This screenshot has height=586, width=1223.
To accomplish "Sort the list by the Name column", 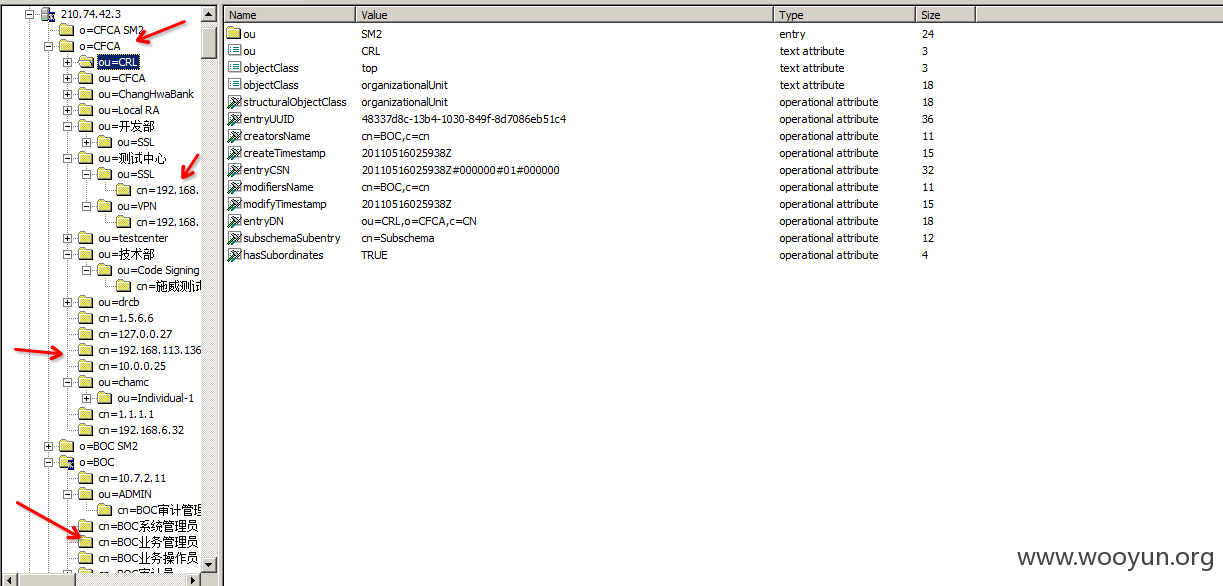I will click(290, 15).
